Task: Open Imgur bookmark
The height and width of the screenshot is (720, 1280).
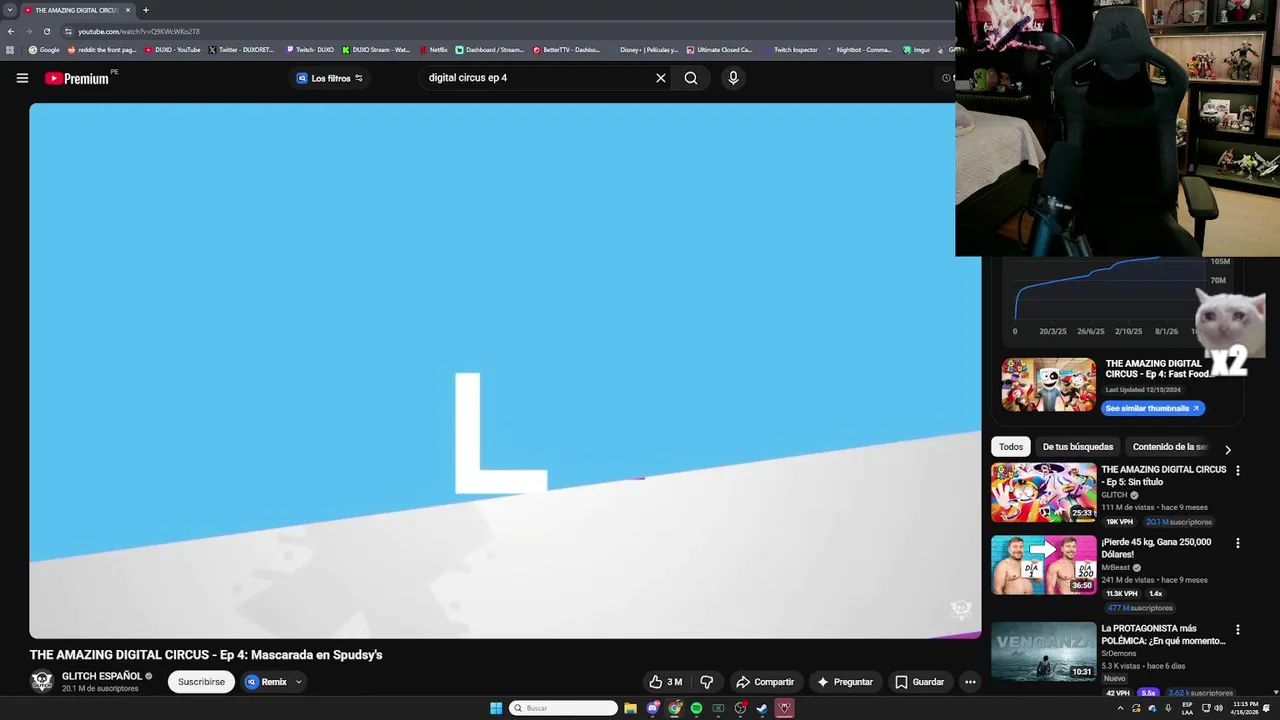Action: pos(917,50)
